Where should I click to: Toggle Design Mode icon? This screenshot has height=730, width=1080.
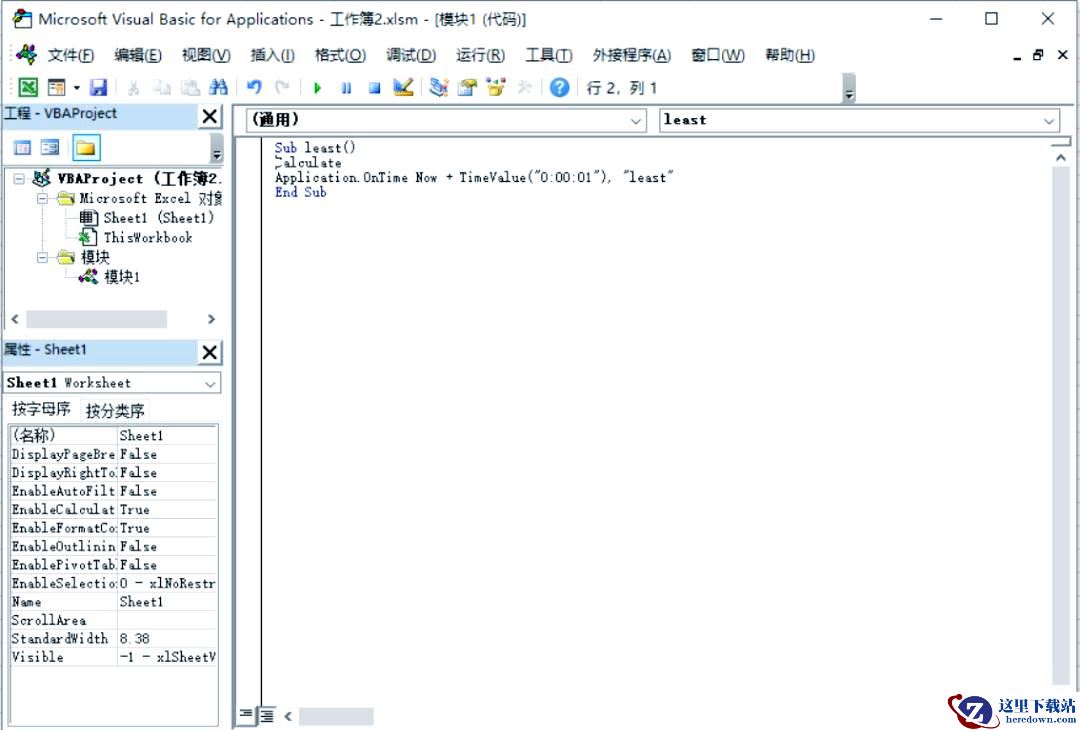pyautogui.click(x=403, y=88)
